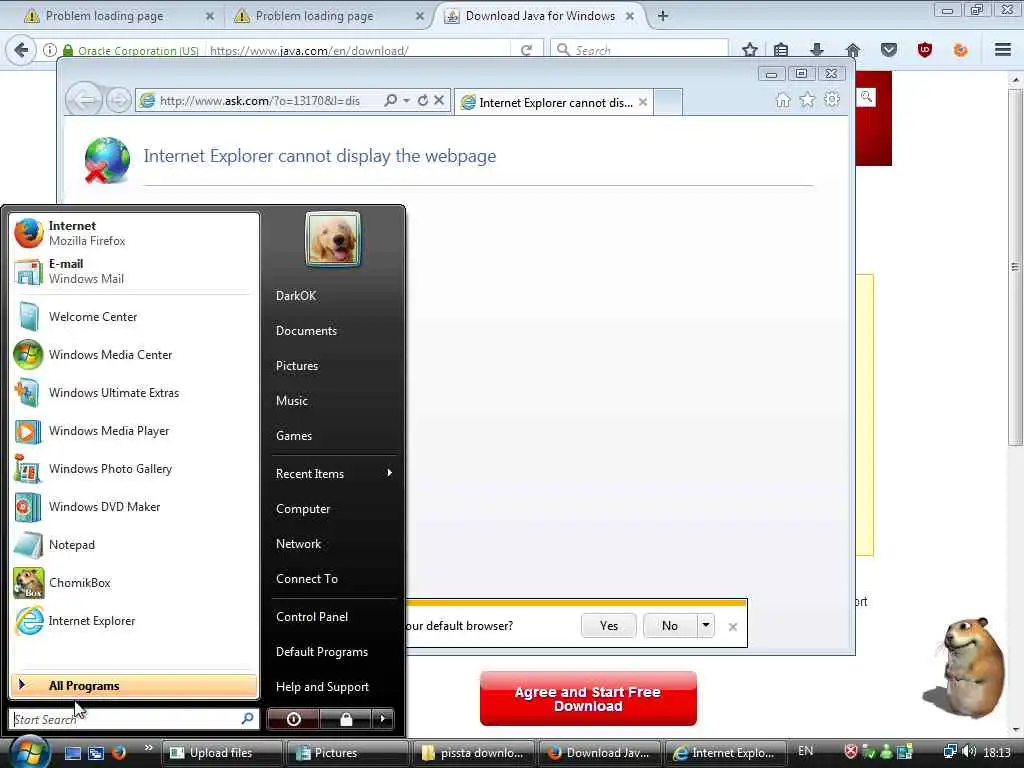1024x768 pixels.
Task: Open Firefox downloads arrow icon
Action: pos(817,50)
